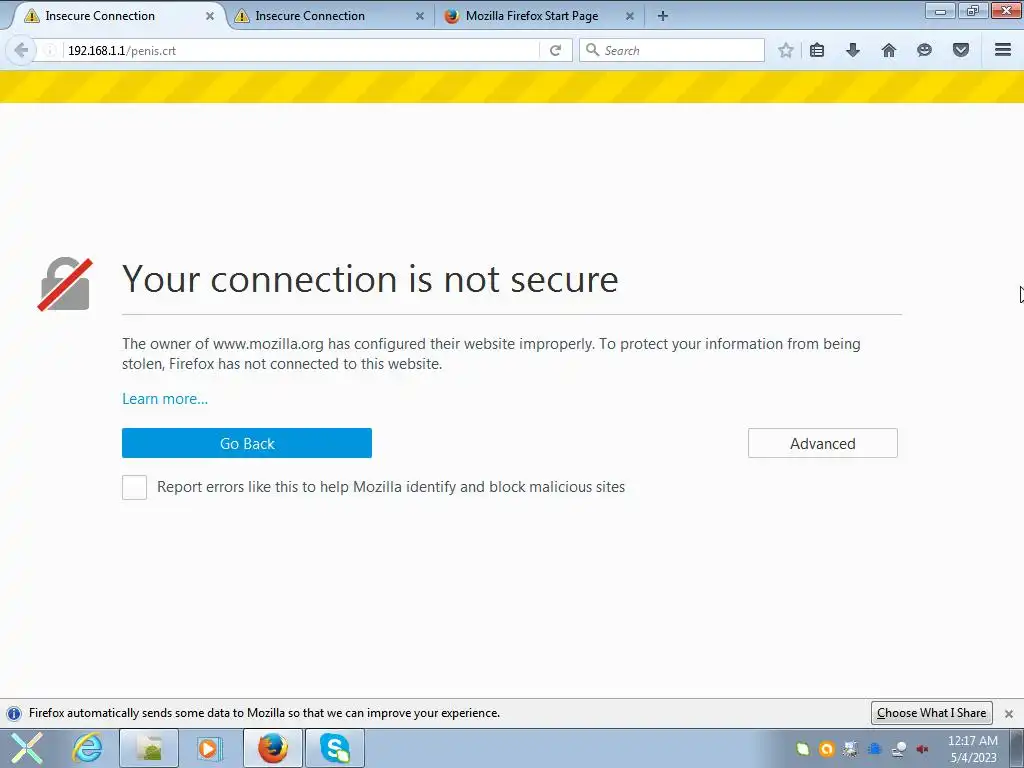
Task: Click the address bar showing 192.168.1.1
Action: tap(300, 50)
